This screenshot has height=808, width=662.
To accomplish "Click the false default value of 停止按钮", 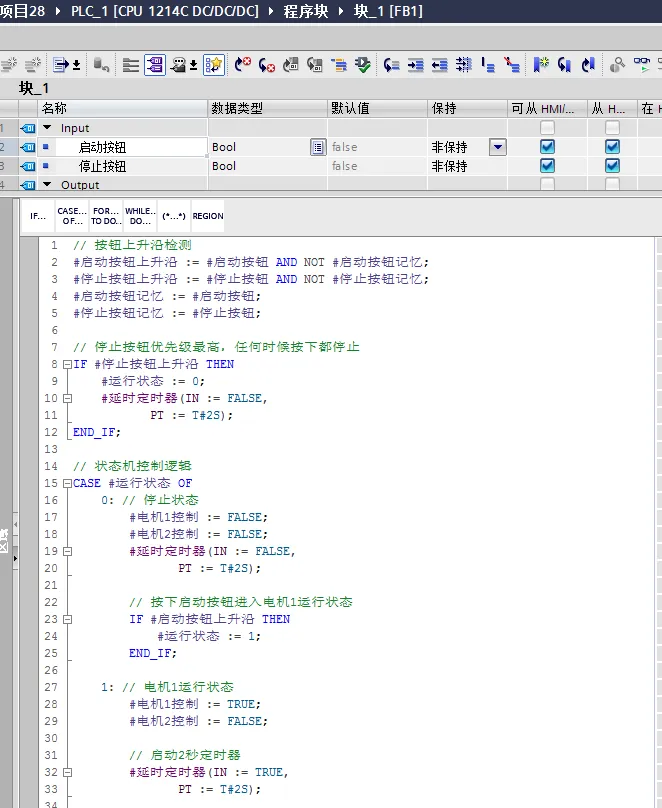I will point(345,166).
